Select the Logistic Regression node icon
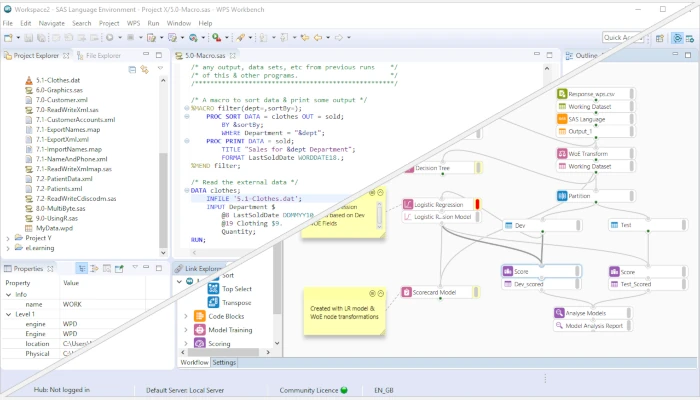Image resolution: width=700 pixels, height=400 pixels. click(x=408, y=204)
